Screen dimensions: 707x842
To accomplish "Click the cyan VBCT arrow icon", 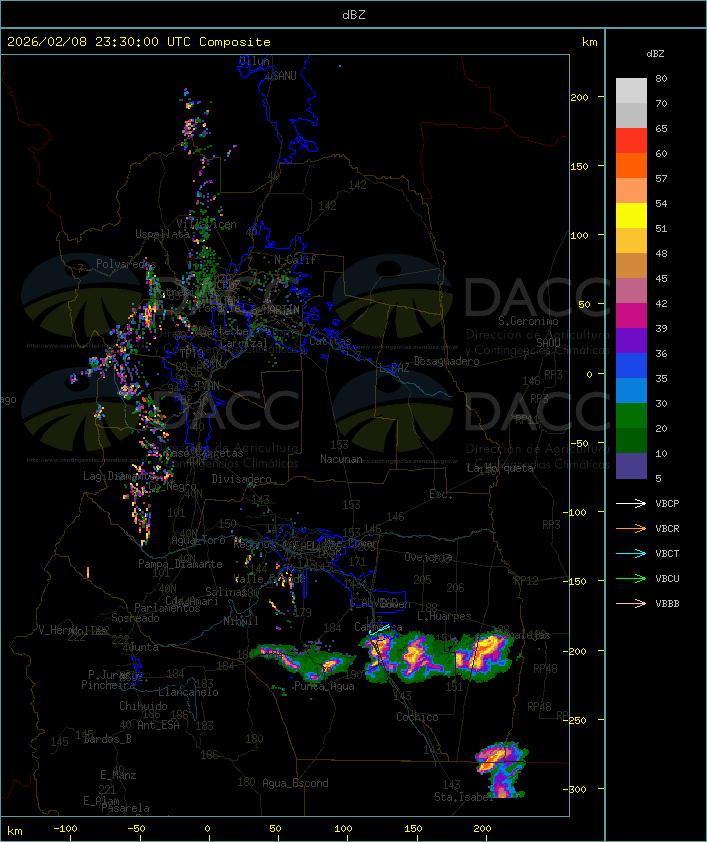I will pos(631,553).
